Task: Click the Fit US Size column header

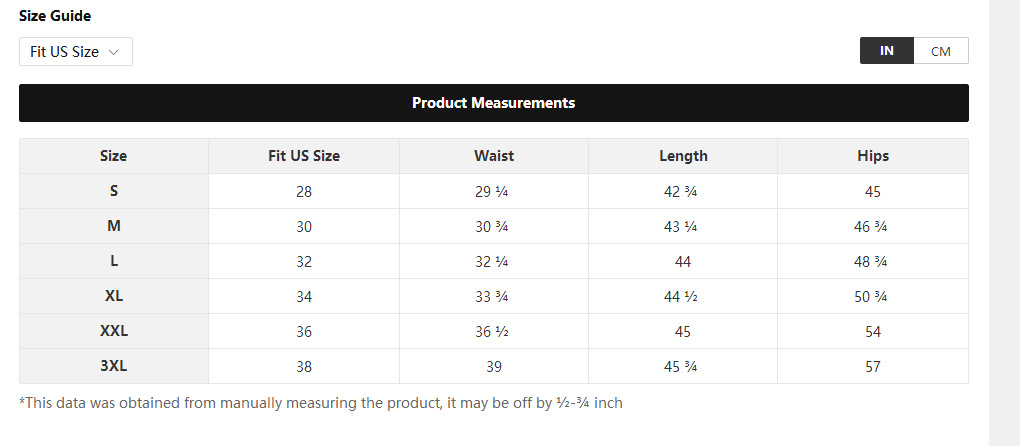Action: [304, 156]
